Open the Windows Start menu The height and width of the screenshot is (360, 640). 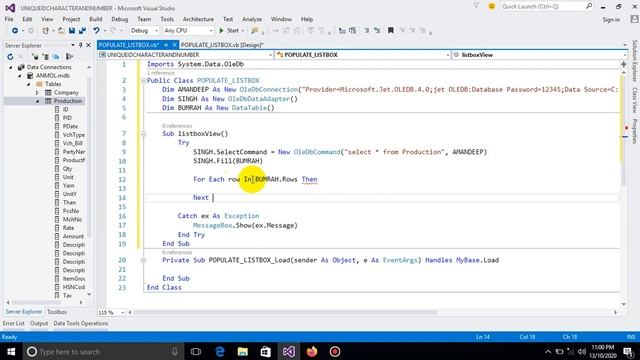click(11, 351)
